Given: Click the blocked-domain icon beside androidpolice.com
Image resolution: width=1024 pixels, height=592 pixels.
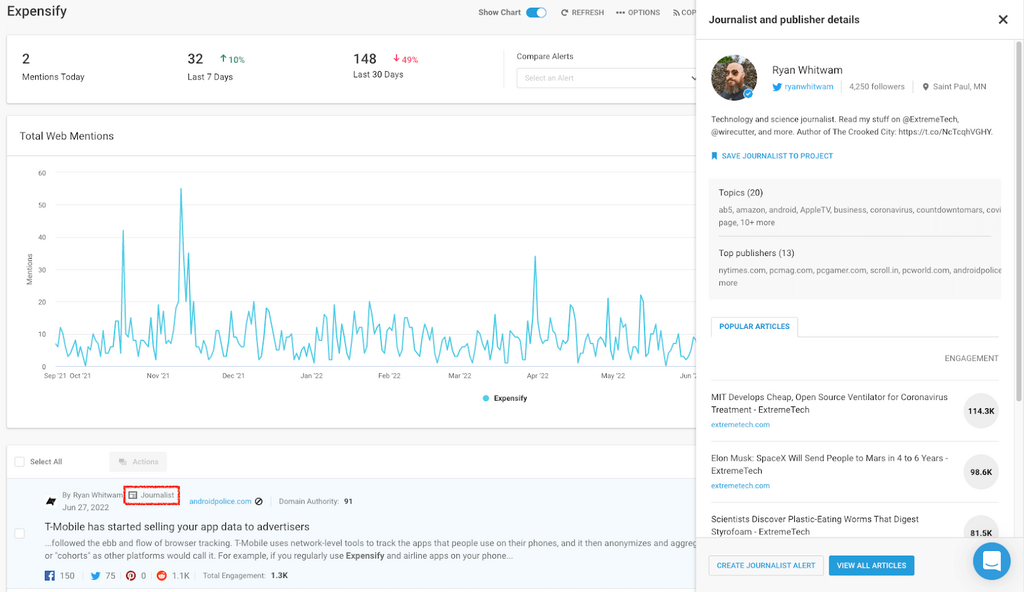Looking at the screenshot, I should [259, 501].
